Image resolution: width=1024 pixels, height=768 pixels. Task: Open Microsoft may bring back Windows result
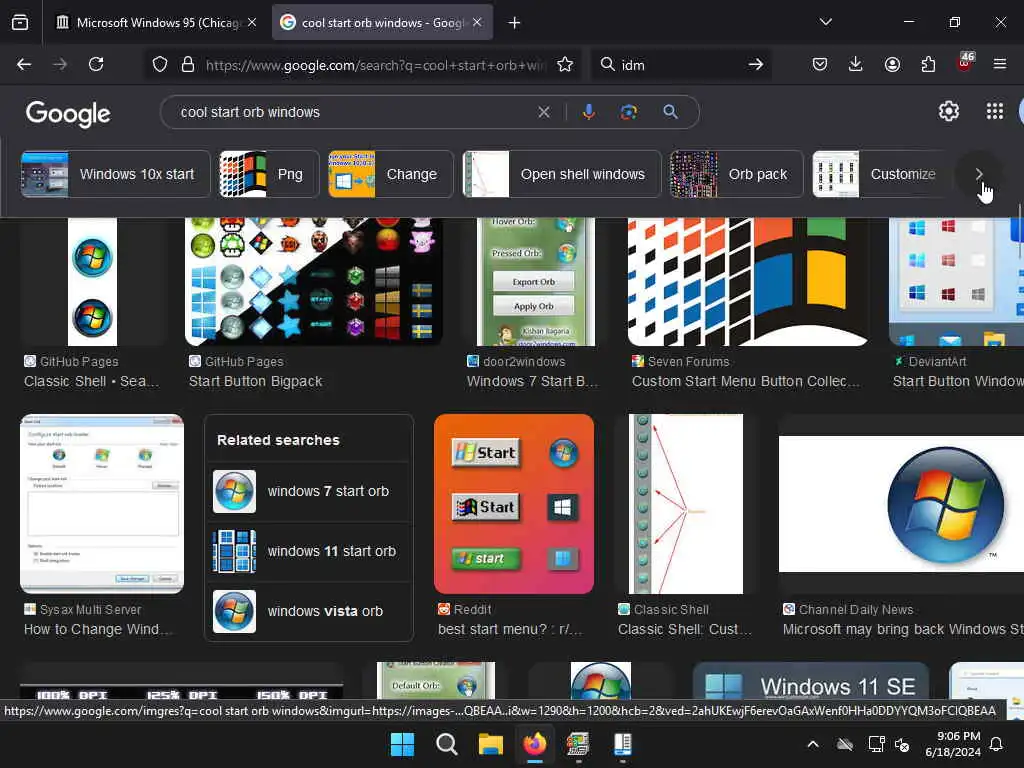pos(903,630)
